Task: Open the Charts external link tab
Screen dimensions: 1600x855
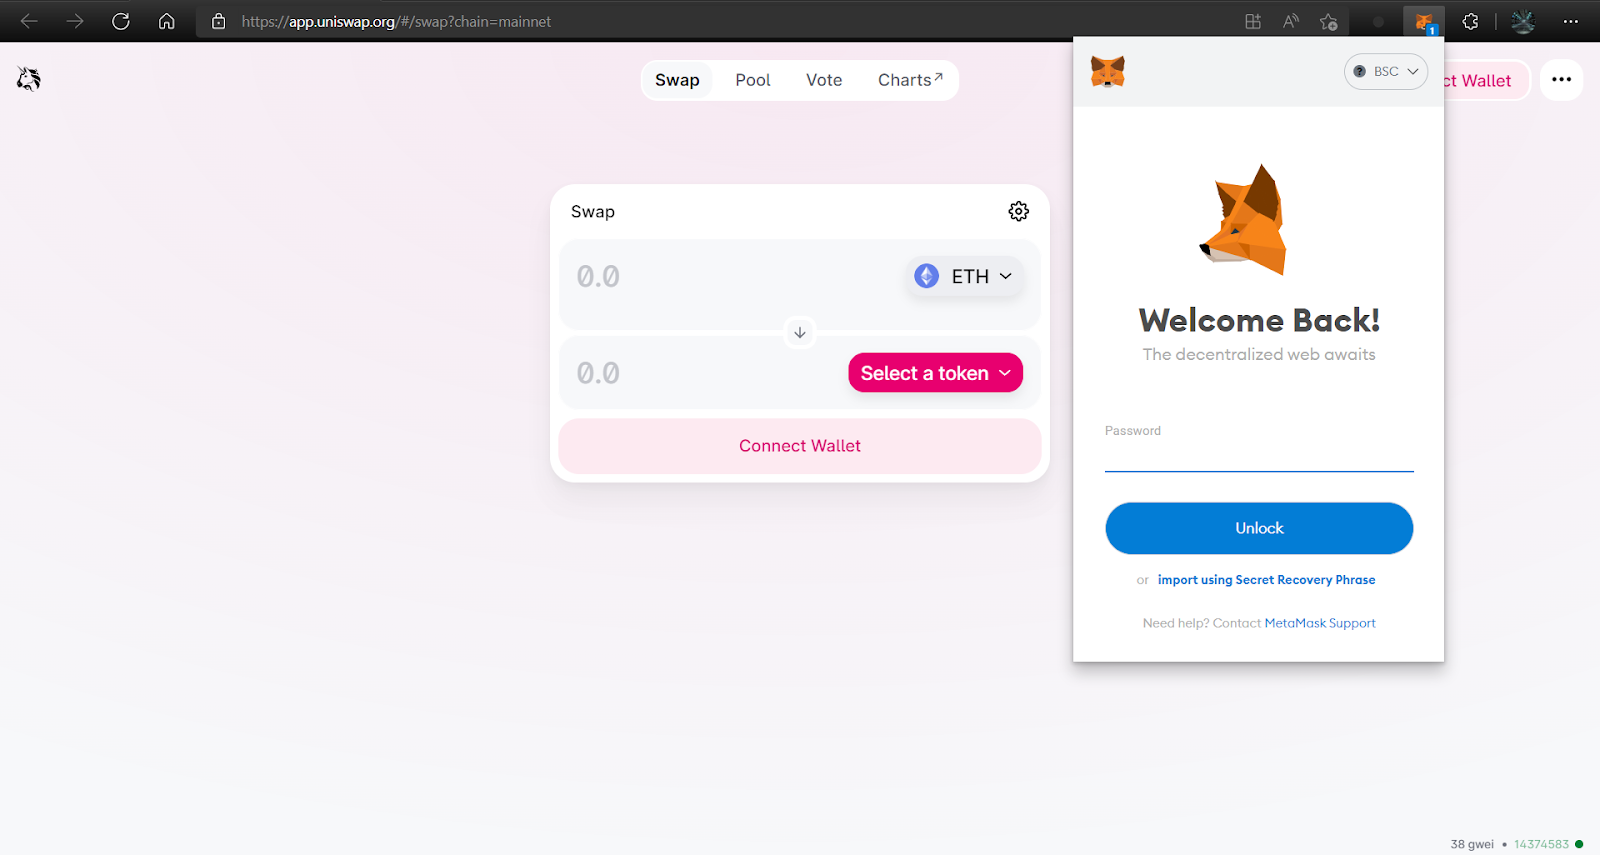Action: click(x=910, y=80)
